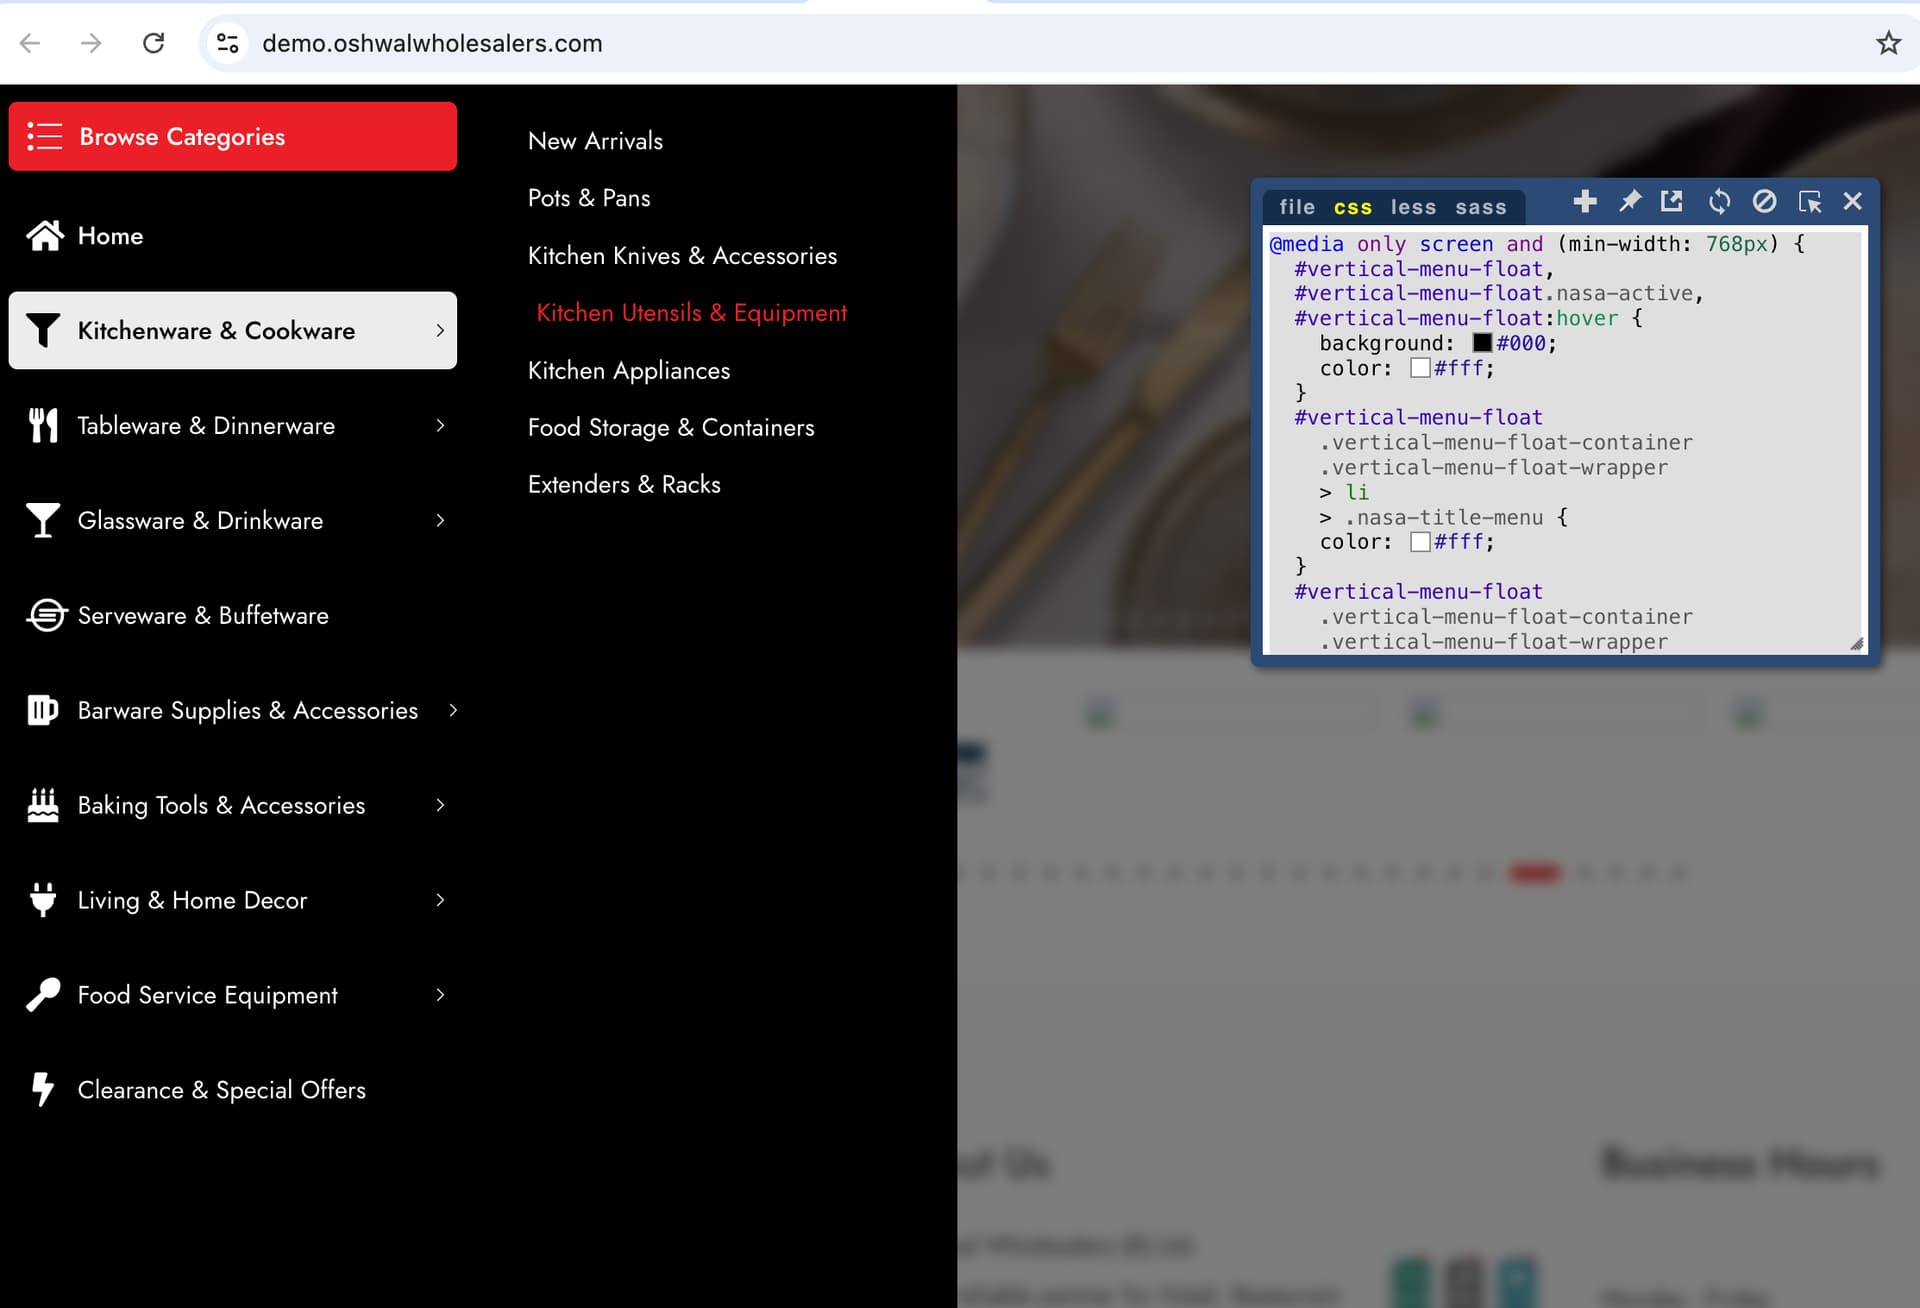Open editor in external window icon
Image resolution: width=1920 pixels, height=1308 pixels.
[1672, 202]
